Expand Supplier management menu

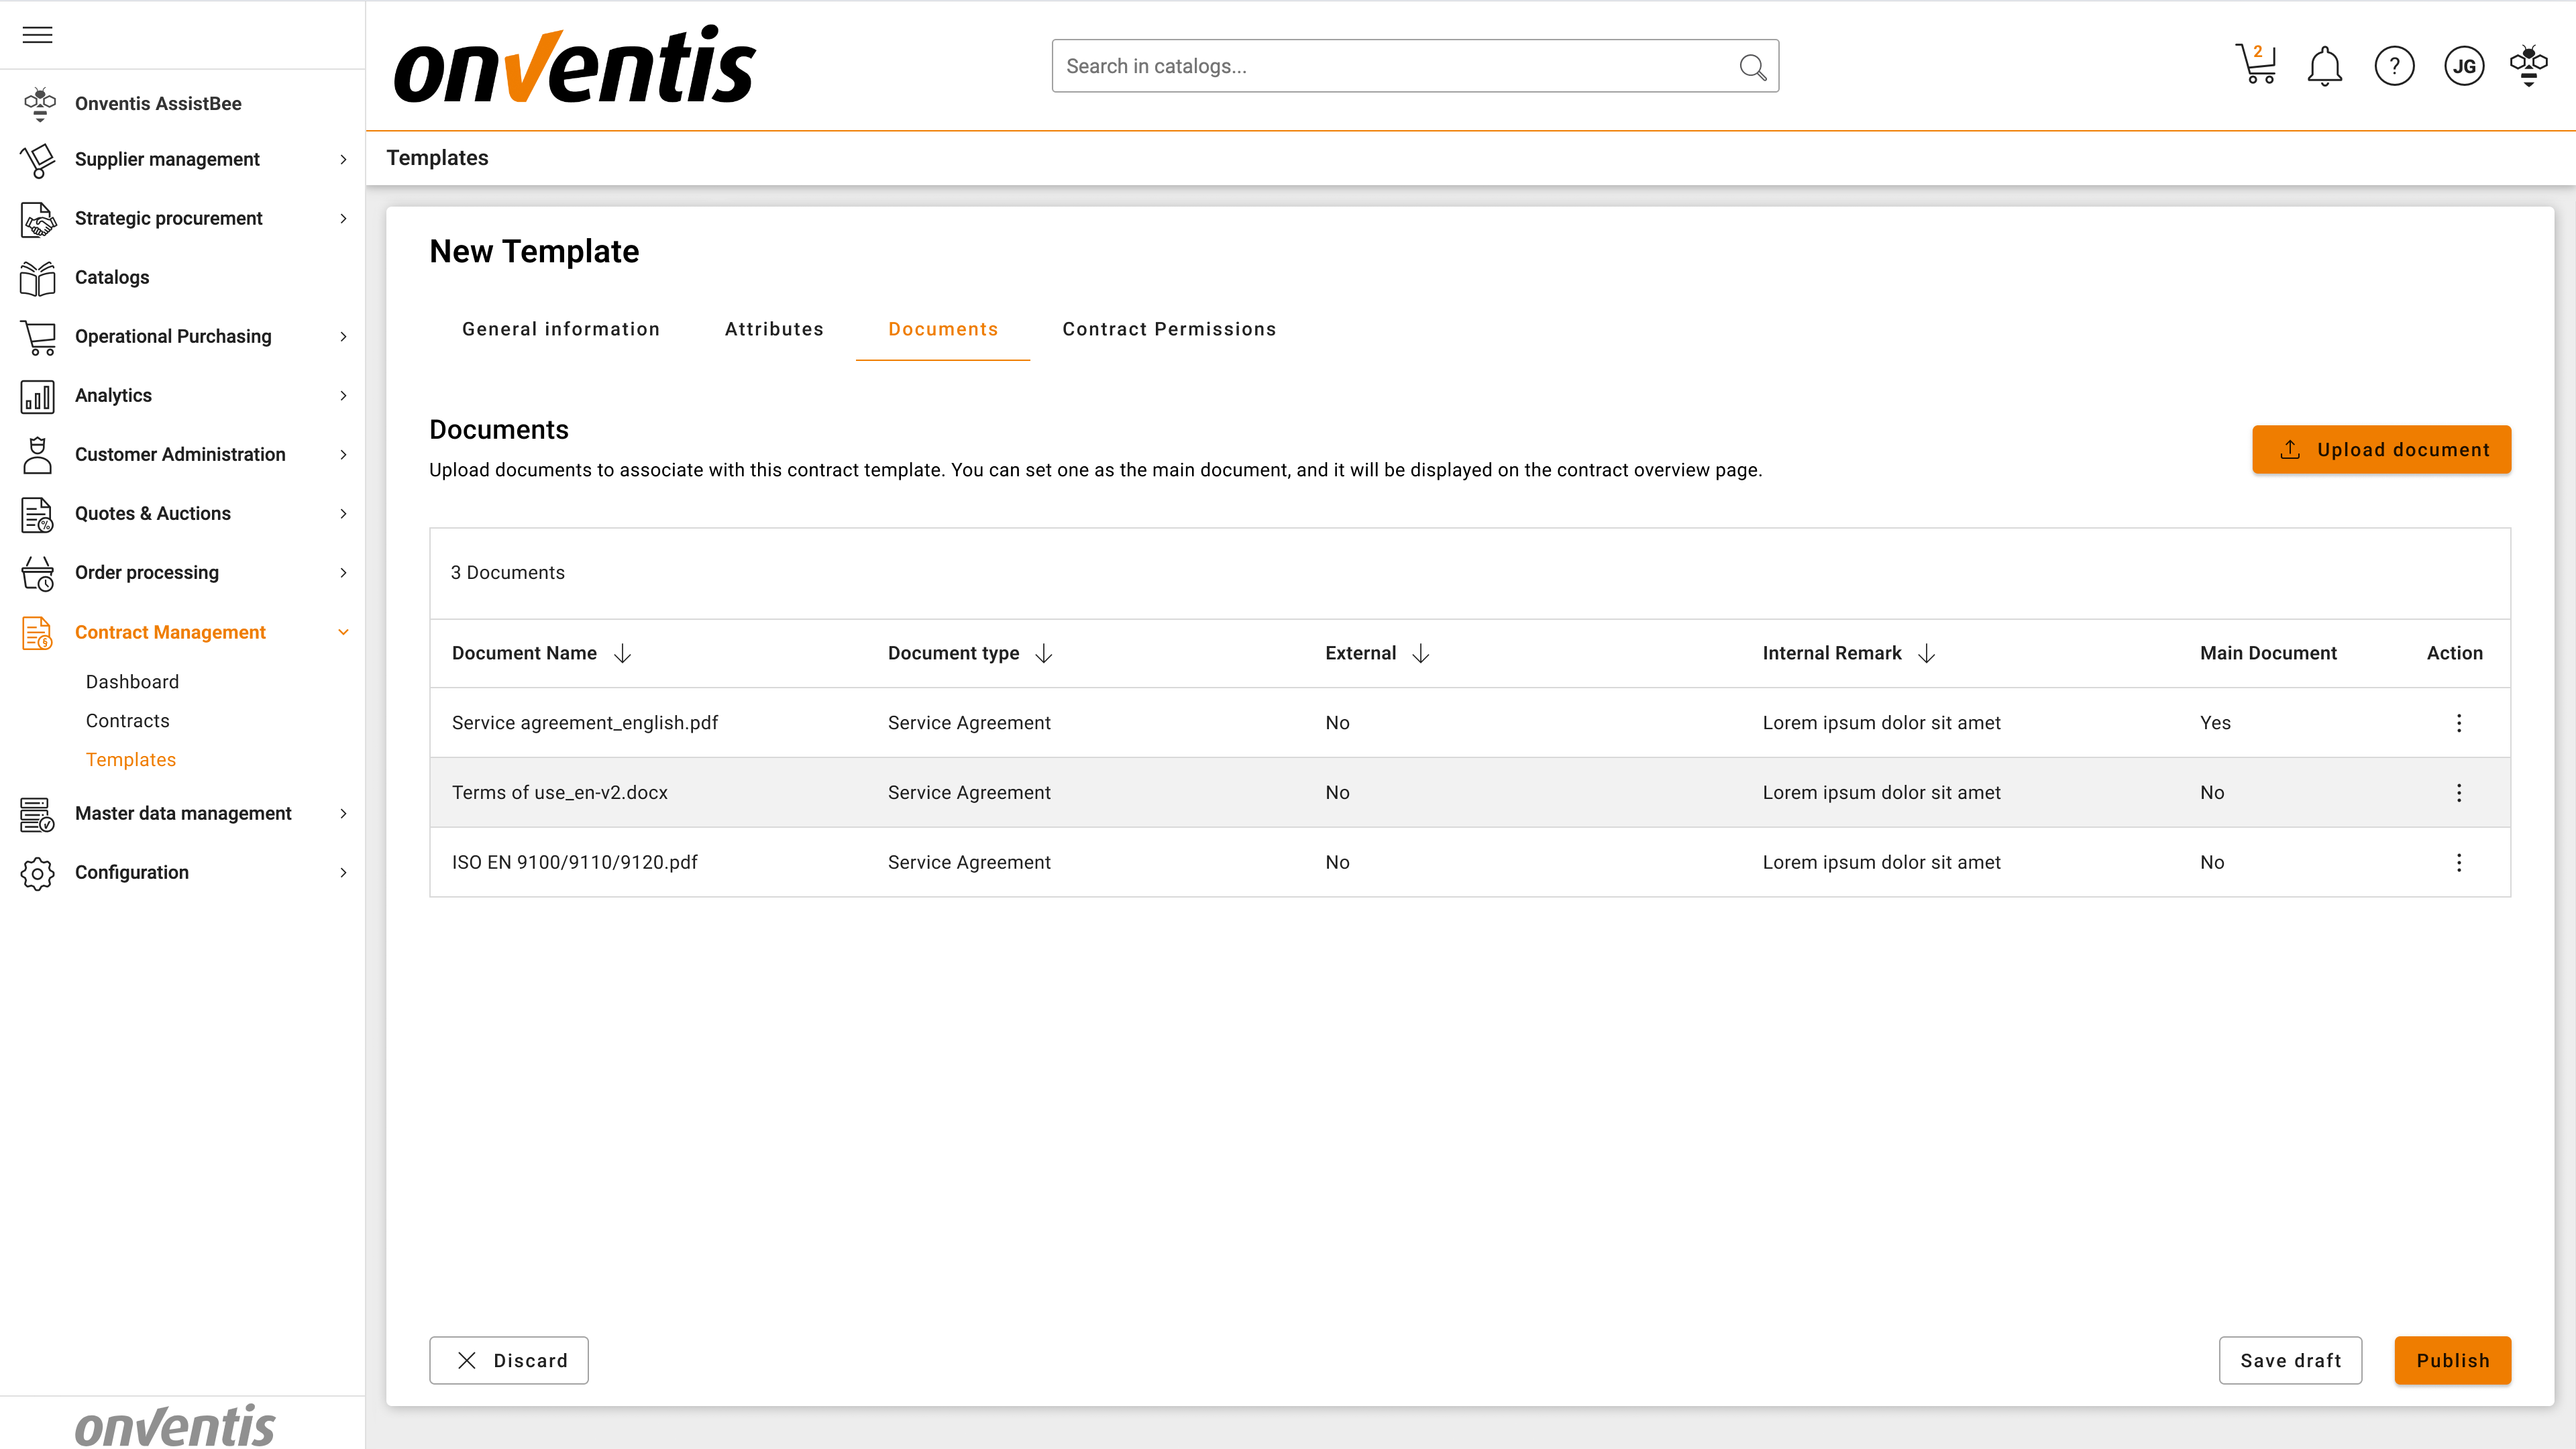coord(343,159)
